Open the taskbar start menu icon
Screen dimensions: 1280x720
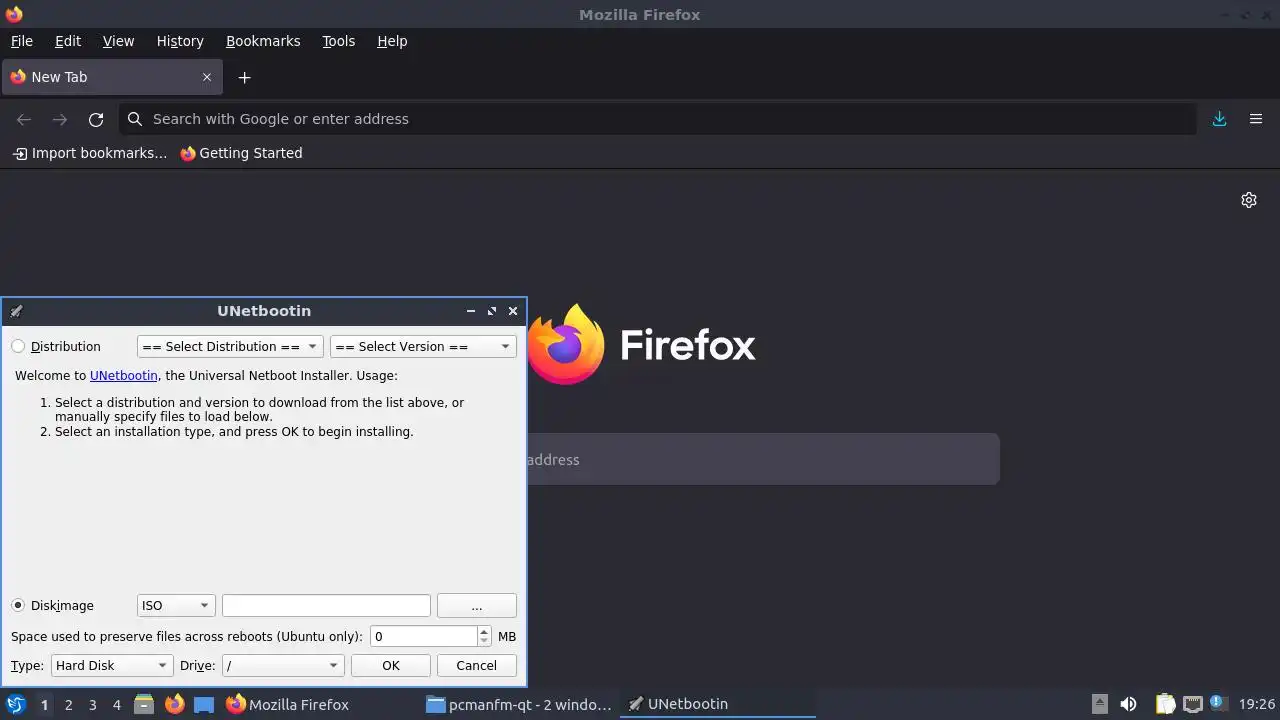pyautogui.click(x=15, y=704)
